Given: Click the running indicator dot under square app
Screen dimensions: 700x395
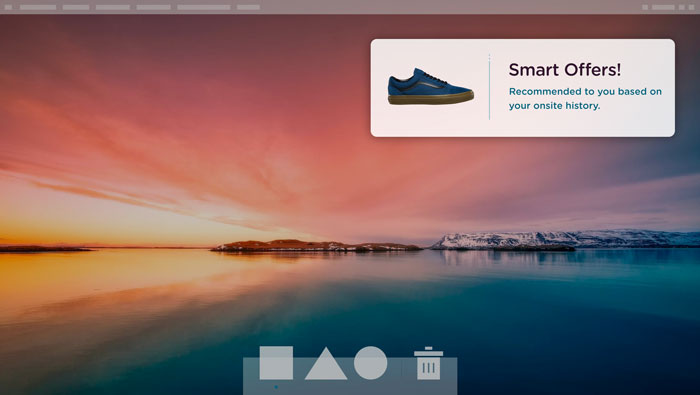Looking at the screenshot, I should pos(276,387).
